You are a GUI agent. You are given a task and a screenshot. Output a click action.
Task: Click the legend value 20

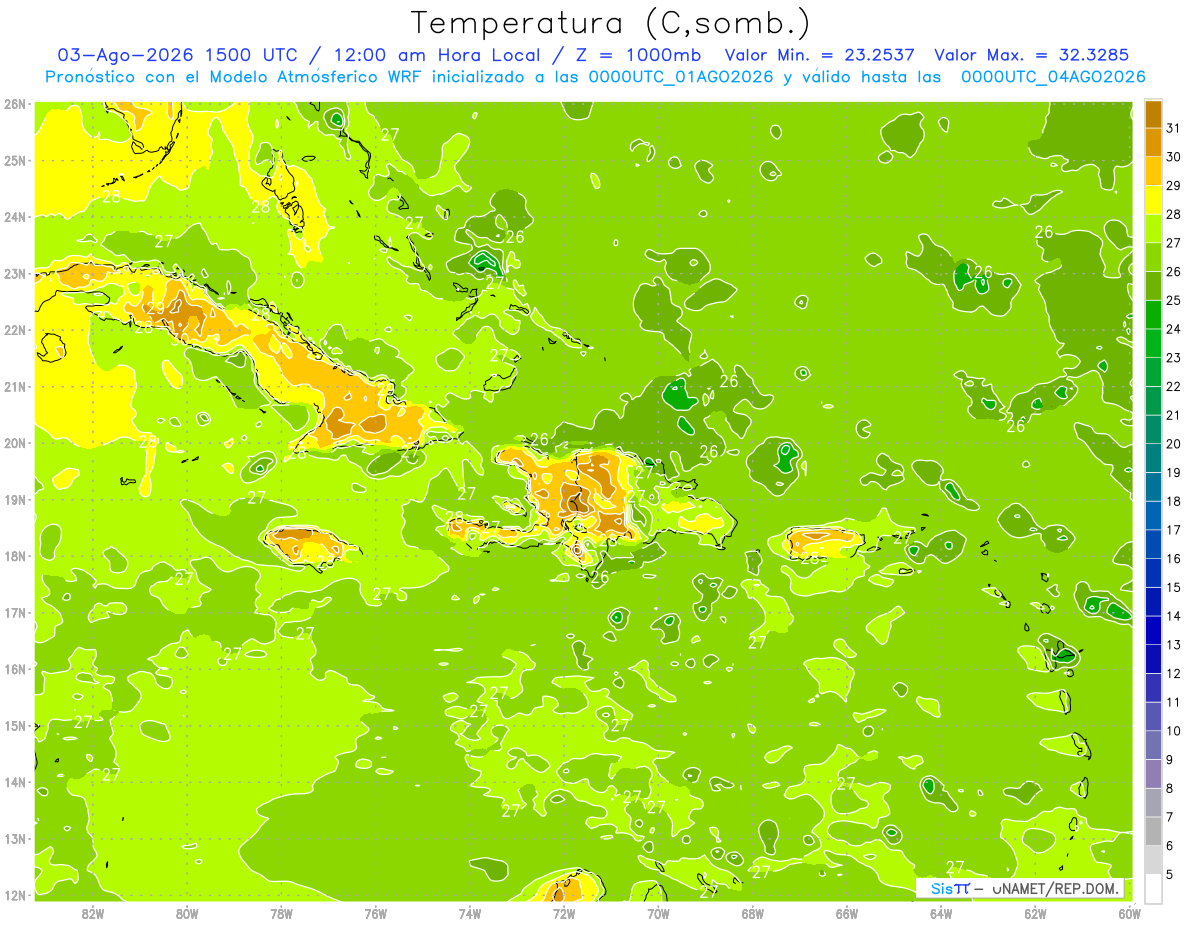pos(1174,444)
